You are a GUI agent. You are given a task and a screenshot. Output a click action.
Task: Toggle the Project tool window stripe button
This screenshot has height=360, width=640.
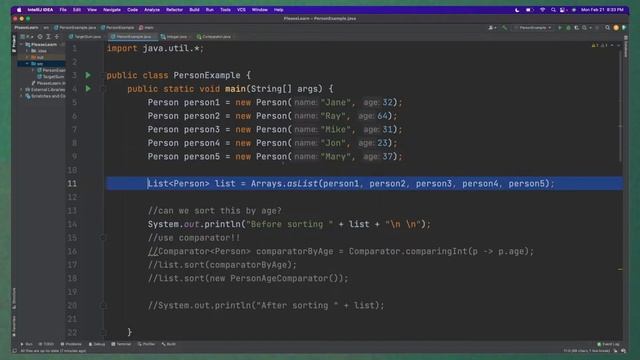(14, 43)
